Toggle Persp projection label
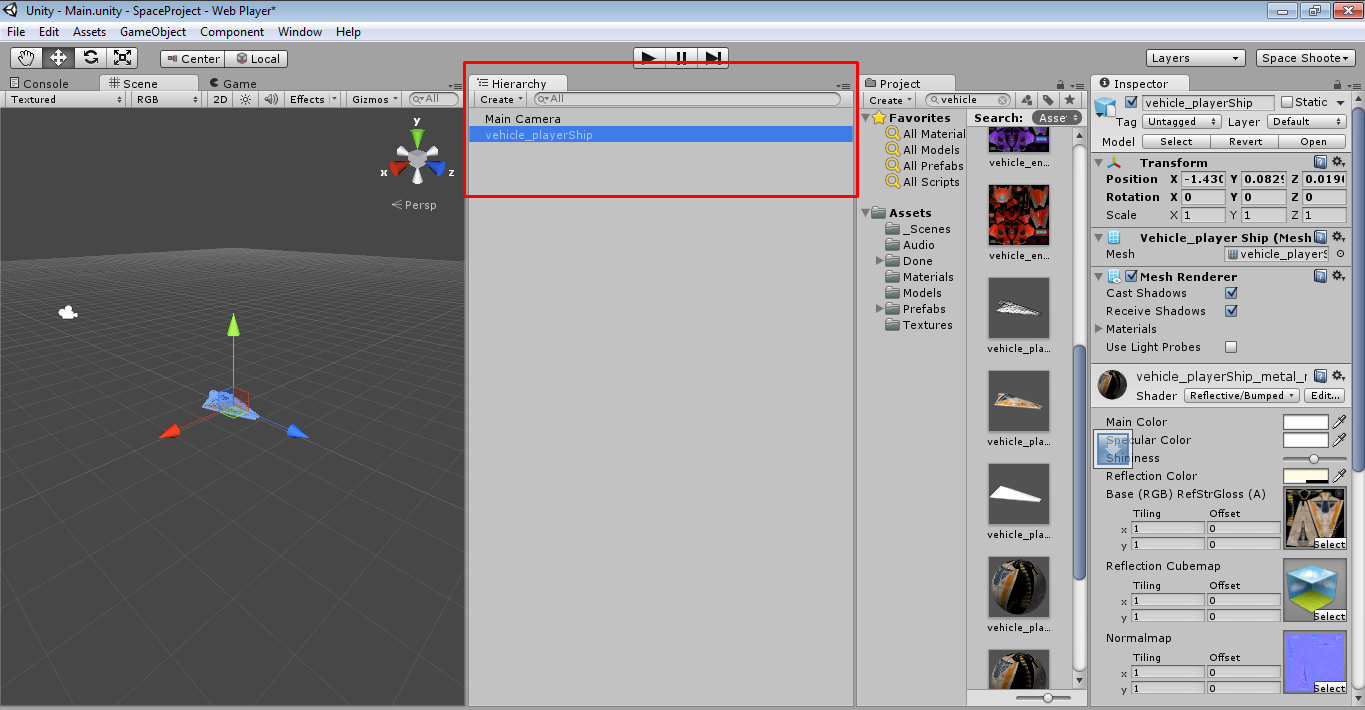Screen dimensions: 1365x710 414,205
